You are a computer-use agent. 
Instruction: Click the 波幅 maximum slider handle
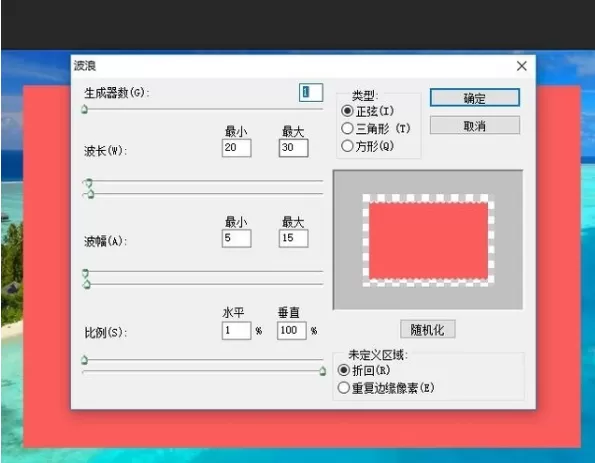(87, 284)
